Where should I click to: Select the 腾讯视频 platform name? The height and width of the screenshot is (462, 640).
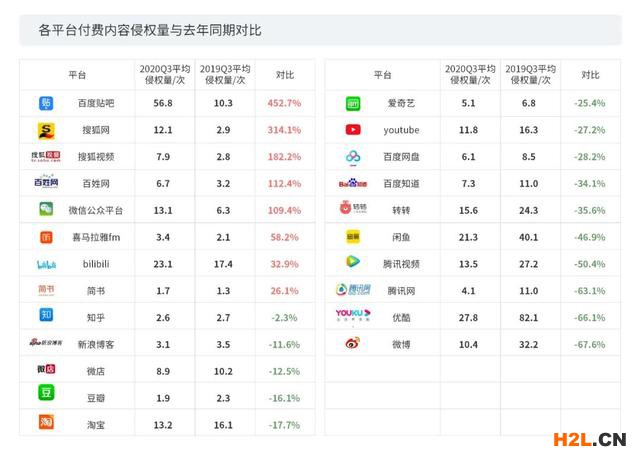pyautogui.click(x=401, y=264)
